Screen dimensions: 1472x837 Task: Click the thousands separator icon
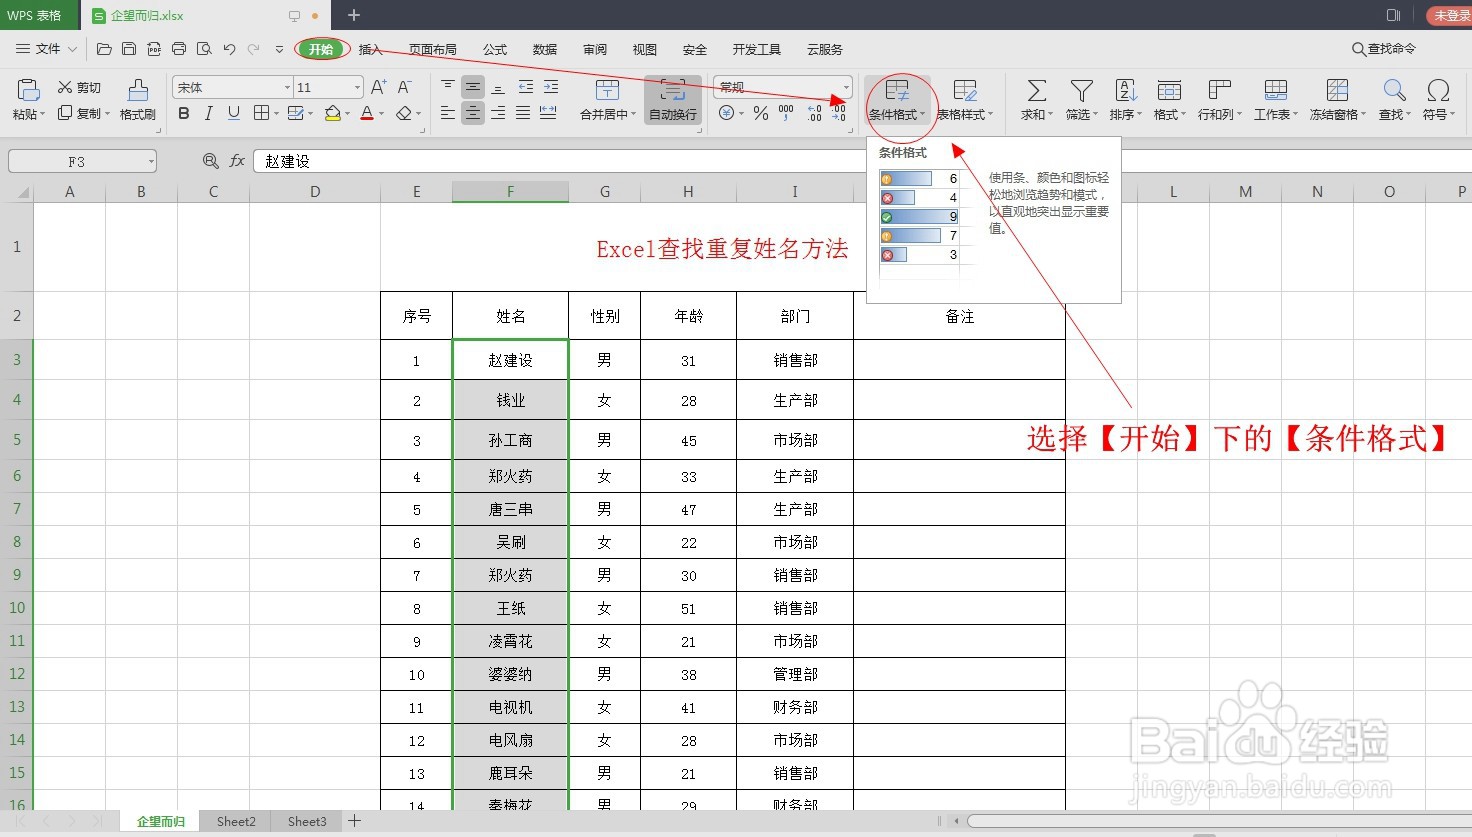(x=787, y=114)
